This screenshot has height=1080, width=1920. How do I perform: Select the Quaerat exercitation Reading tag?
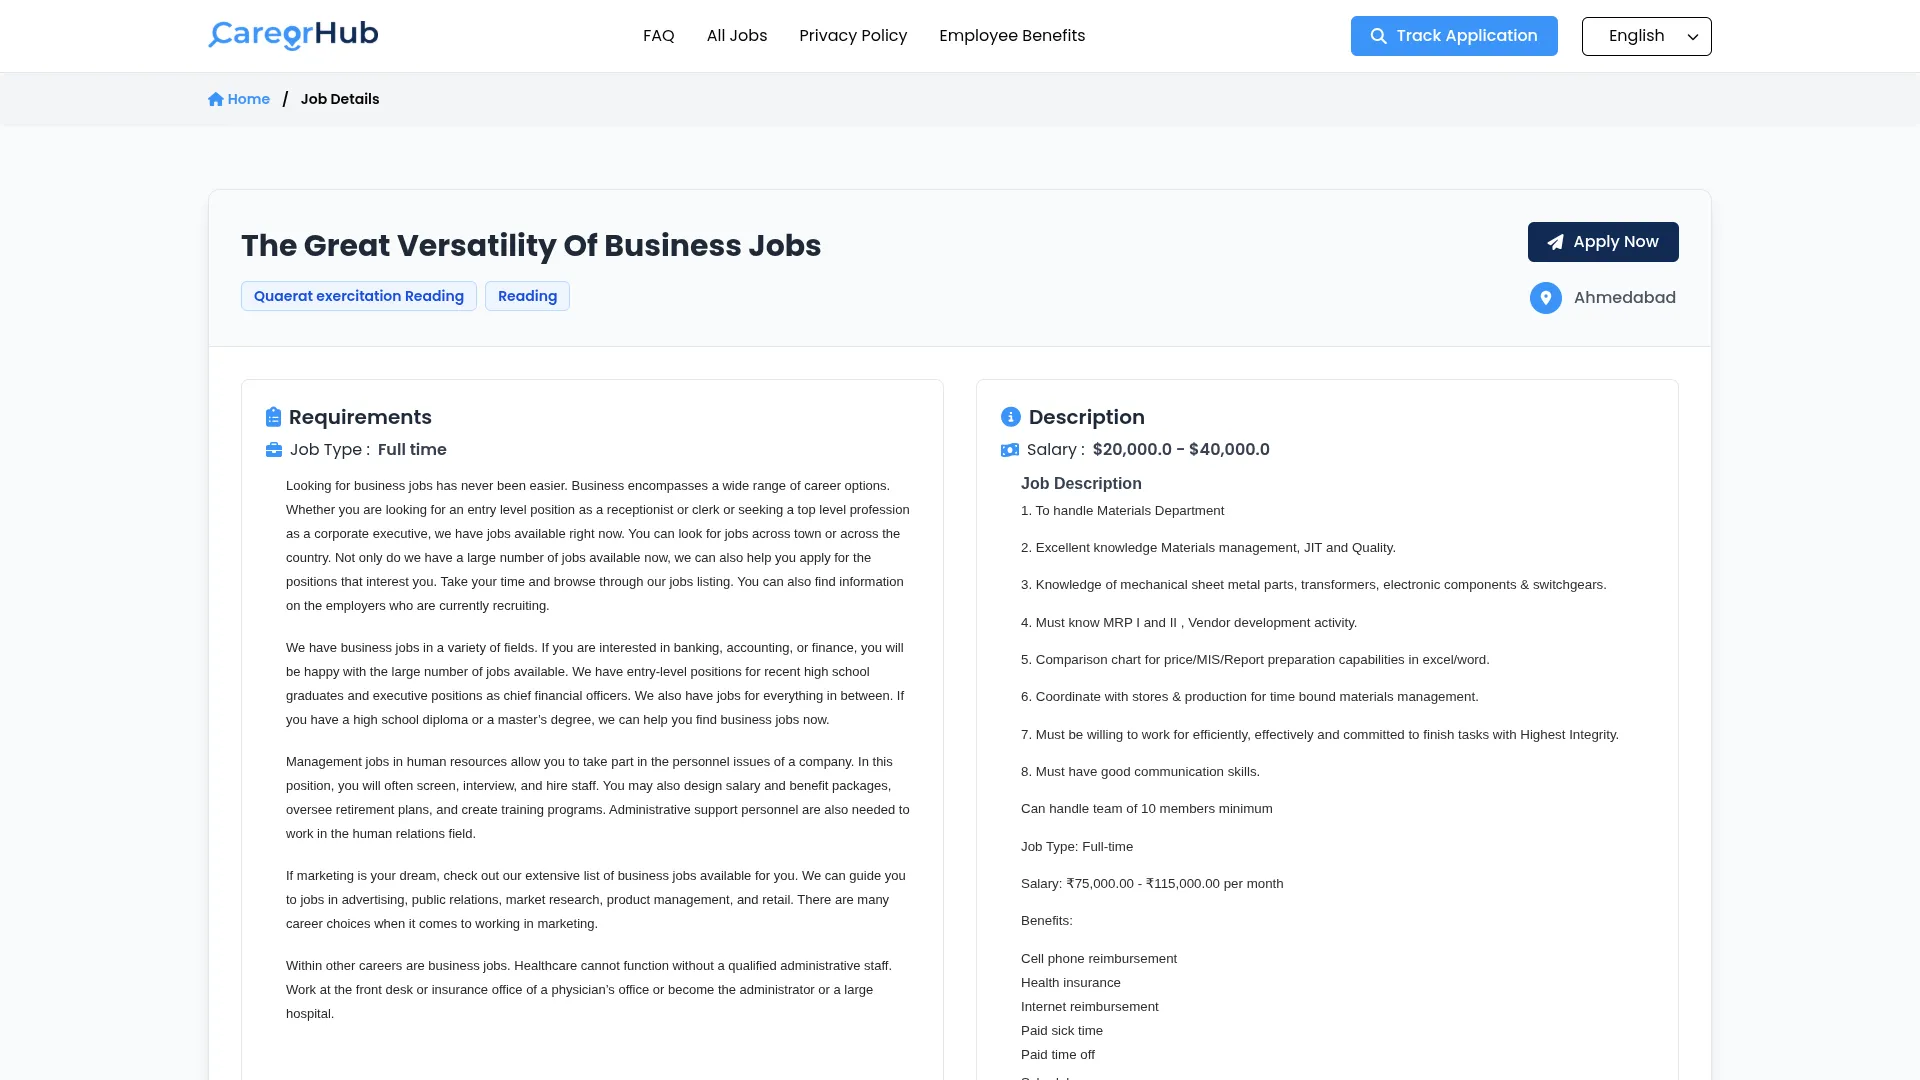coord(358,296)
